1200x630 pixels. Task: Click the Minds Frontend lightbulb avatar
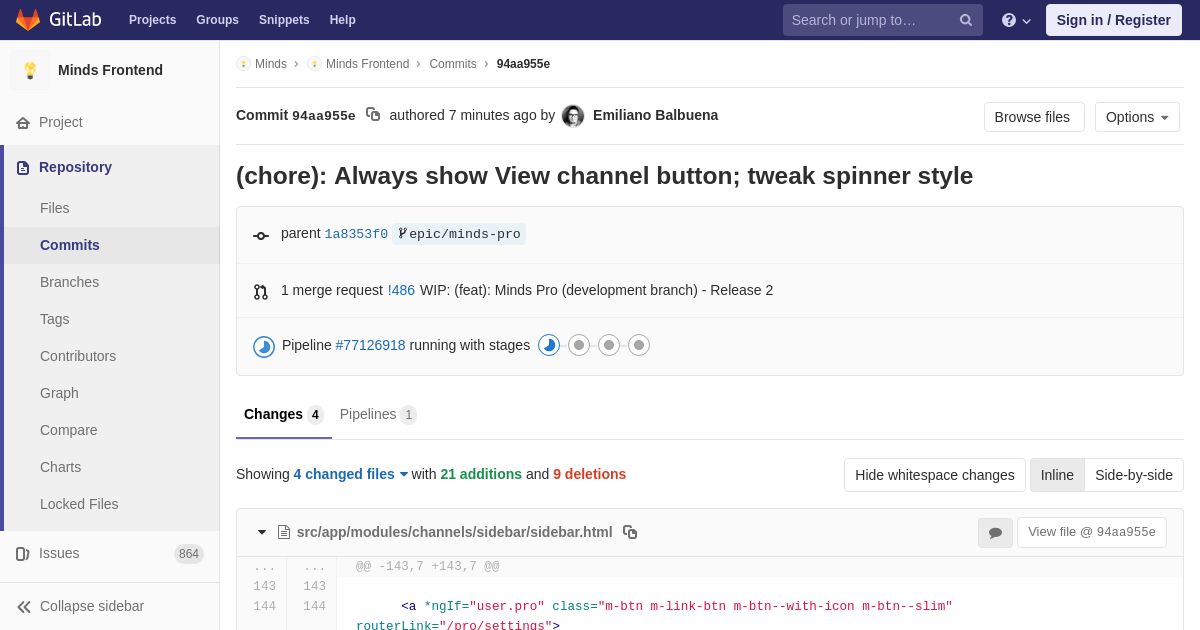(30, 70)
